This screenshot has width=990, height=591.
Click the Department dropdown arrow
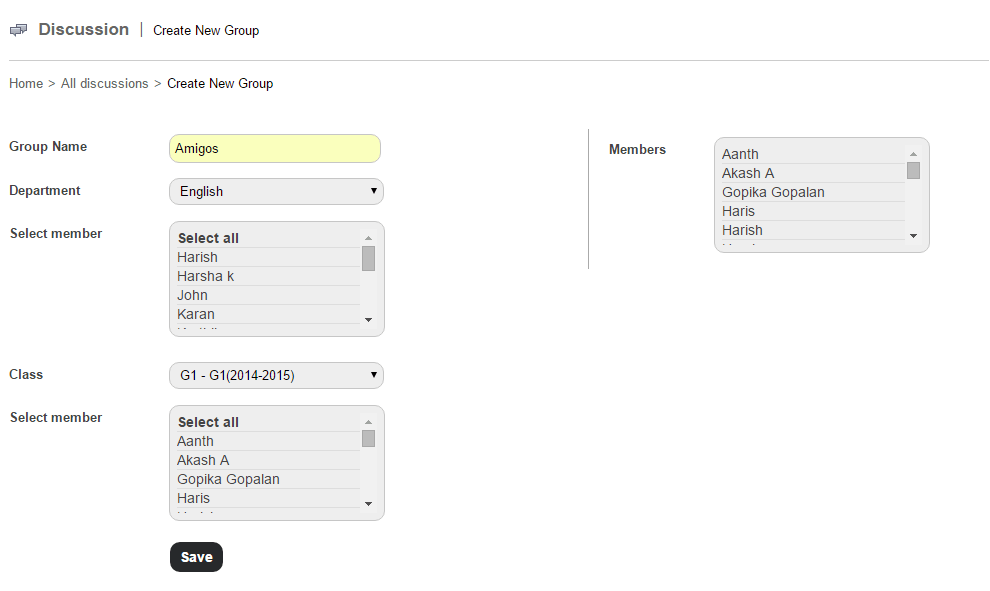tap(373, 191)
